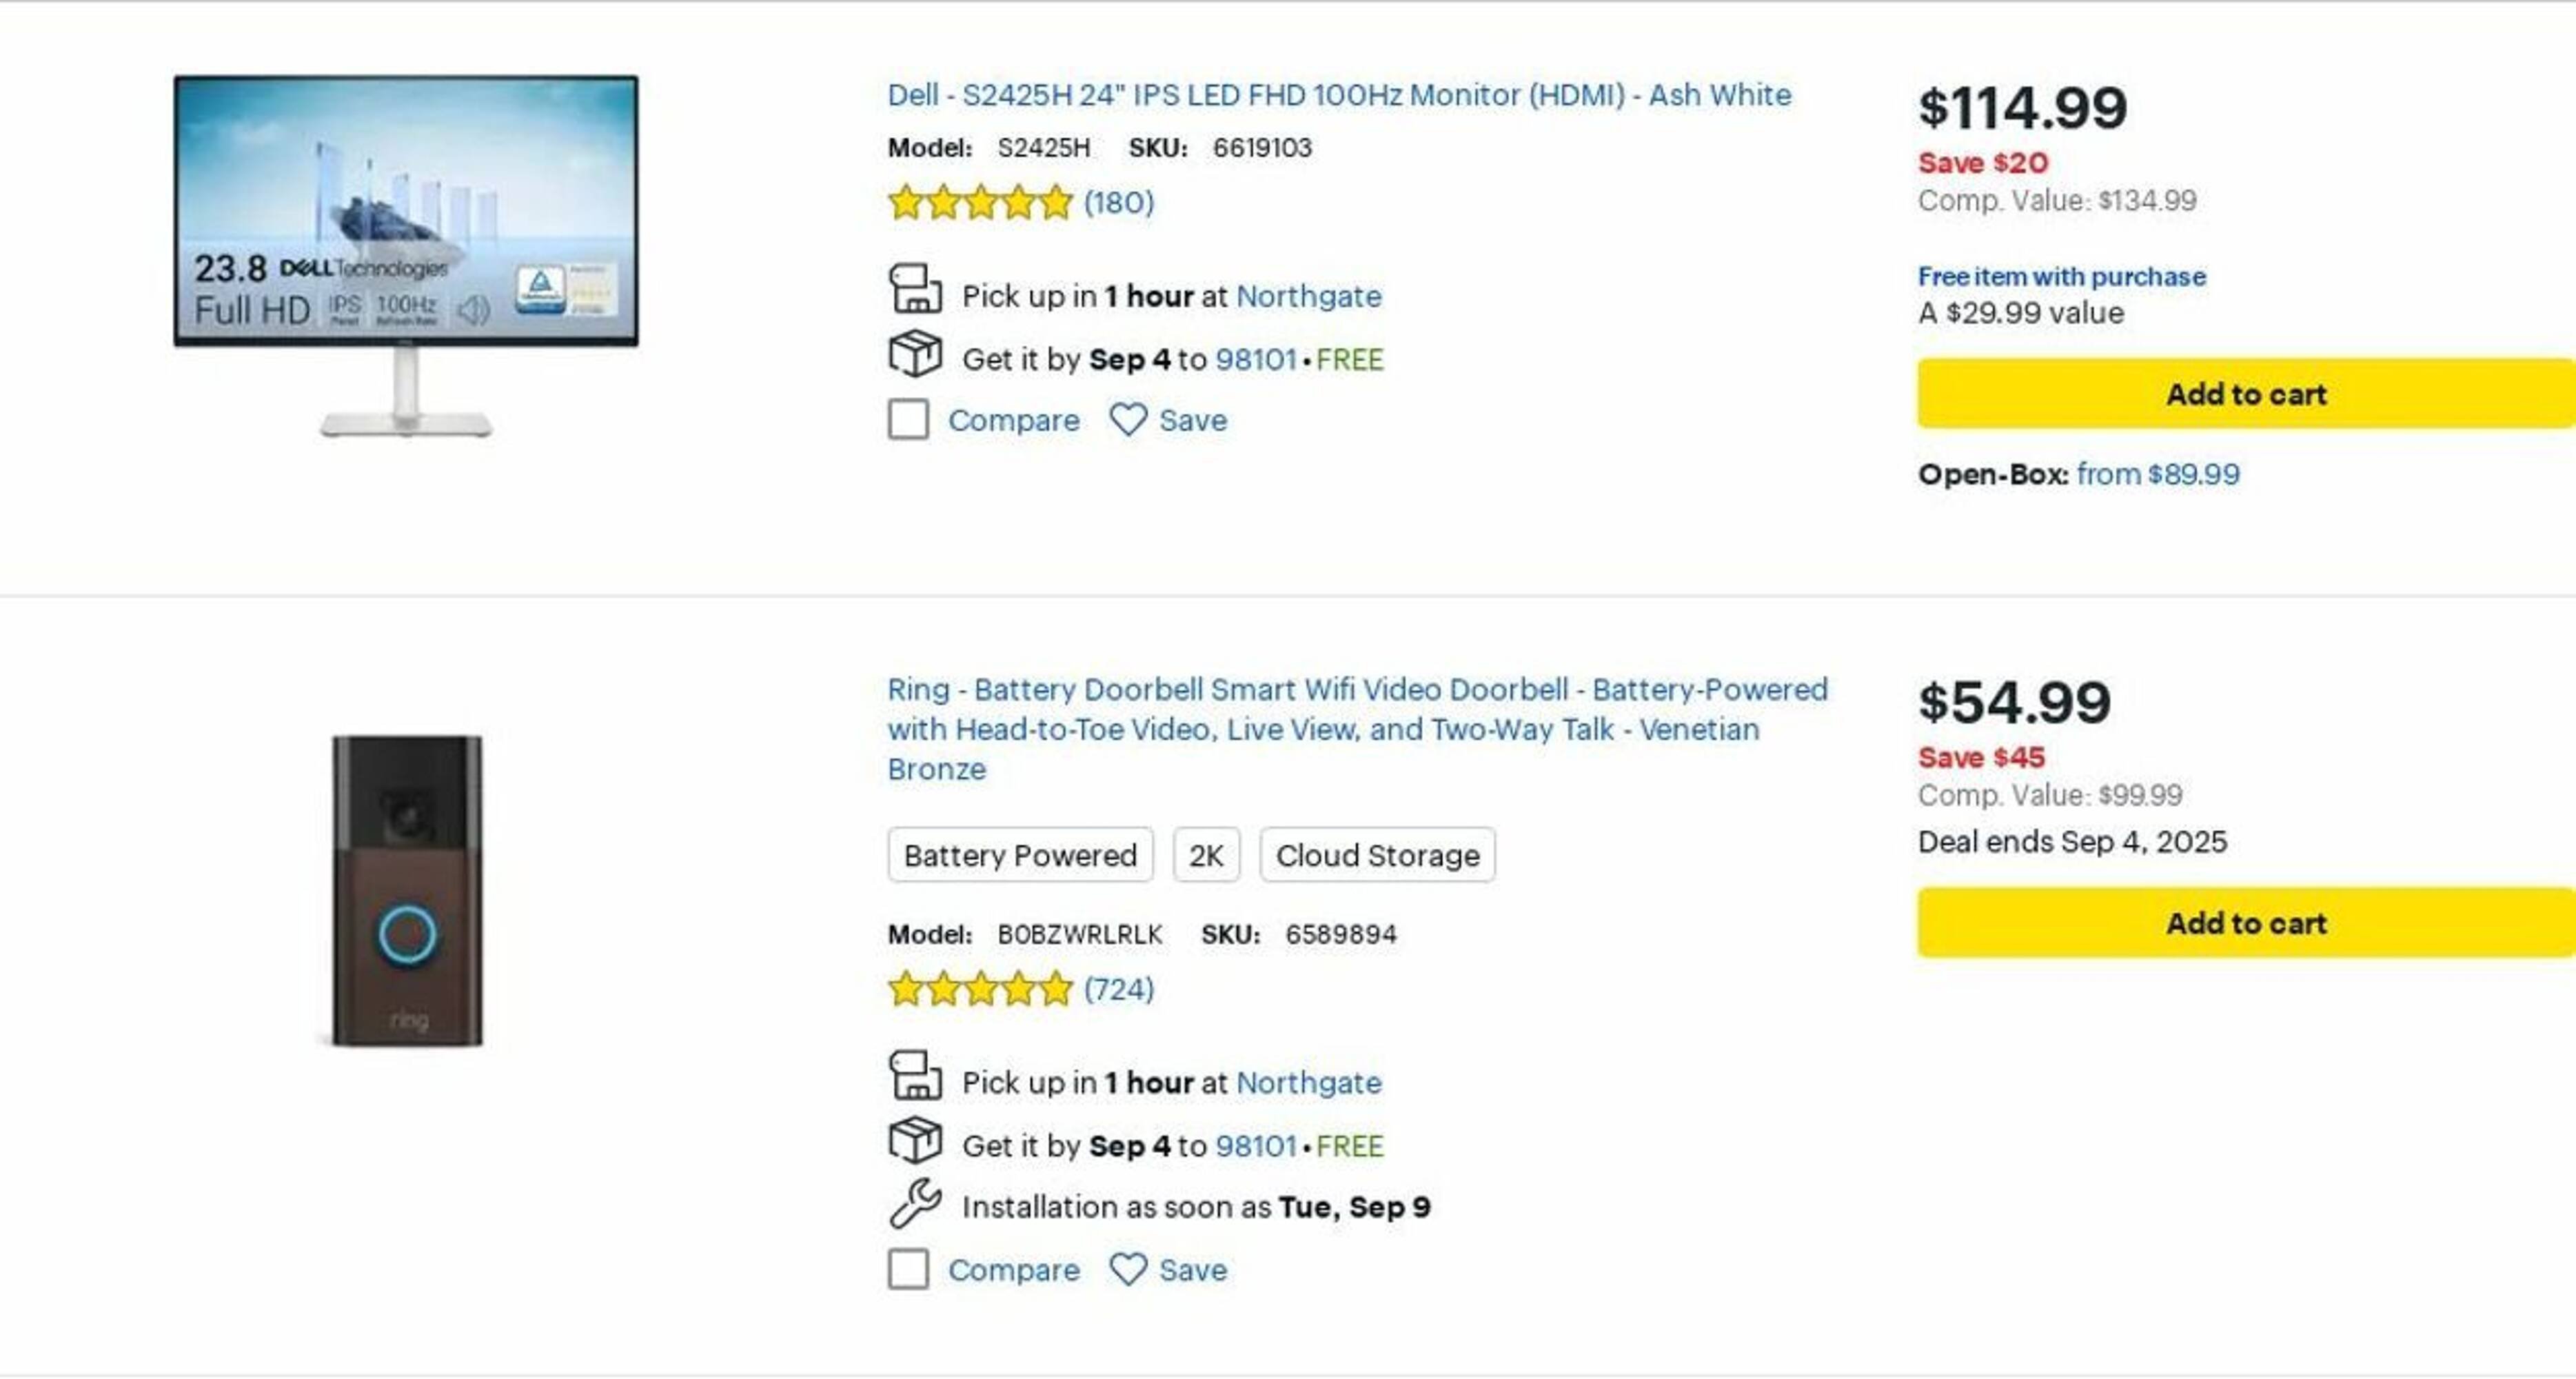Click shipping box icon on Ring doorbell listing
The height and width of the screenshot is (1379, 2576).
point(914,1140)
